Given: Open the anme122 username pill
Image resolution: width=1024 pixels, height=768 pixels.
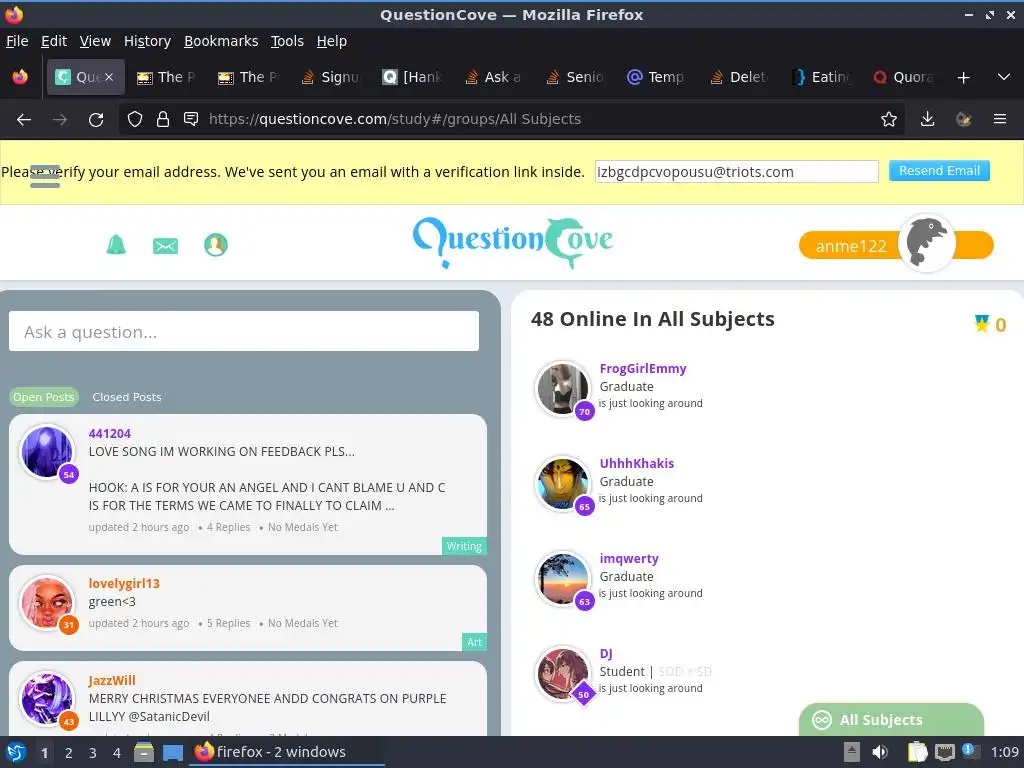Looking at the screenshot, I should pyautogui.click(x=851, y=246).
